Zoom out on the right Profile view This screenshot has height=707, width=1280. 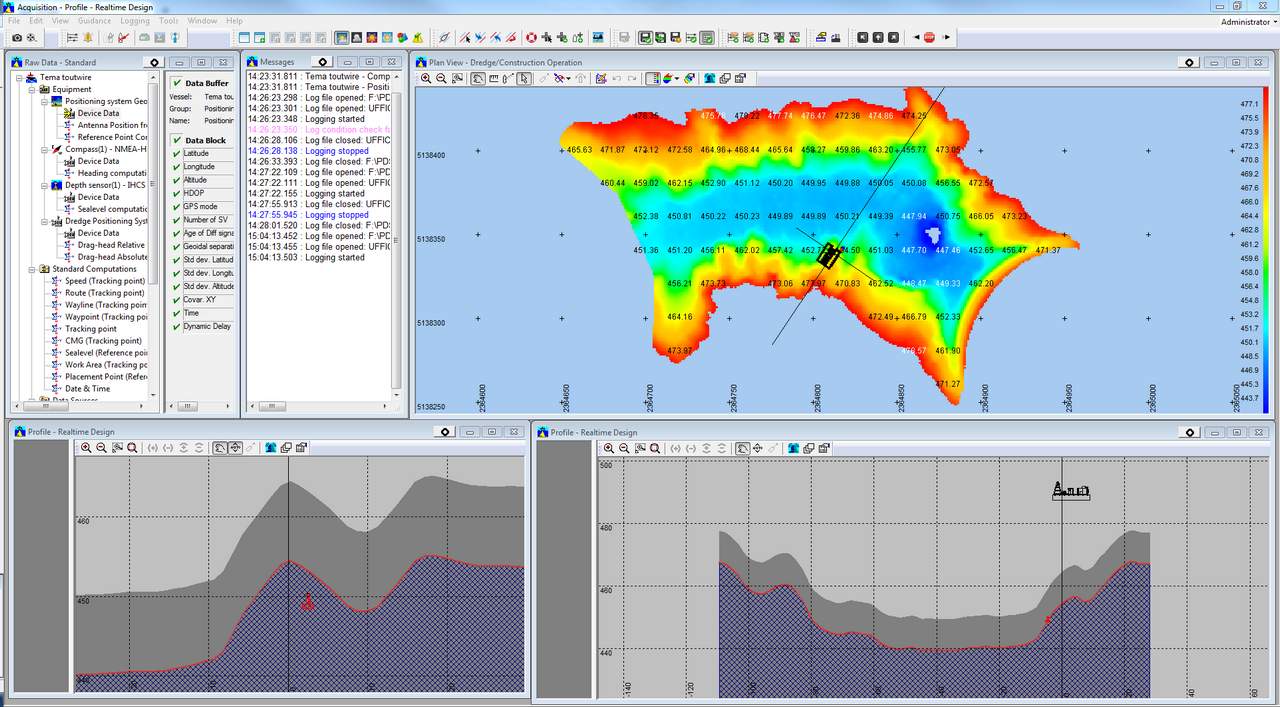624,448
